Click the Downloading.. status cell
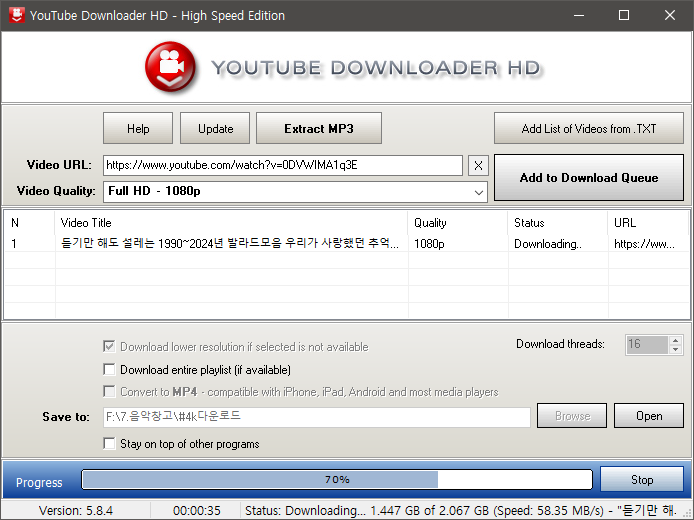Viewport: 694px width, 520px height. (547, 244)
